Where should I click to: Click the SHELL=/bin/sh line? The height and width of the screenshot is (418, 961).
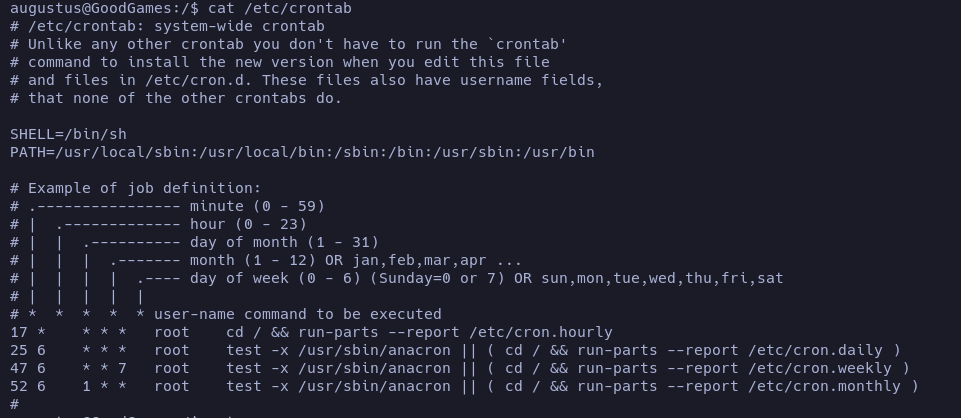tap(68, 134)
